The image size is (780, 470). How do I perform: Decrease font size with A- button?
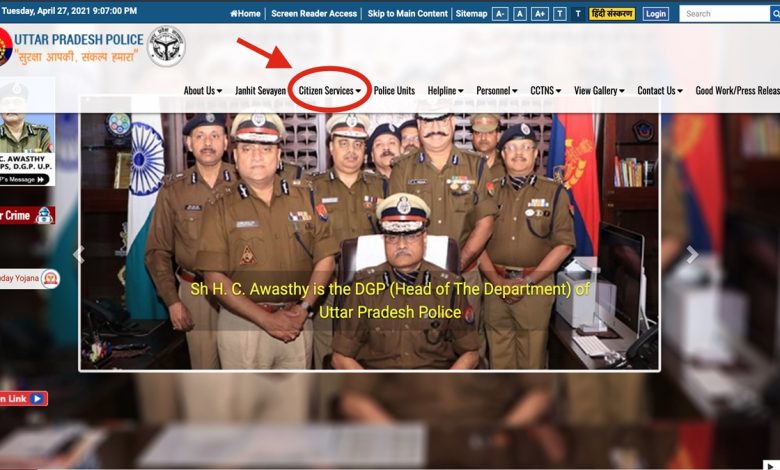500,14
